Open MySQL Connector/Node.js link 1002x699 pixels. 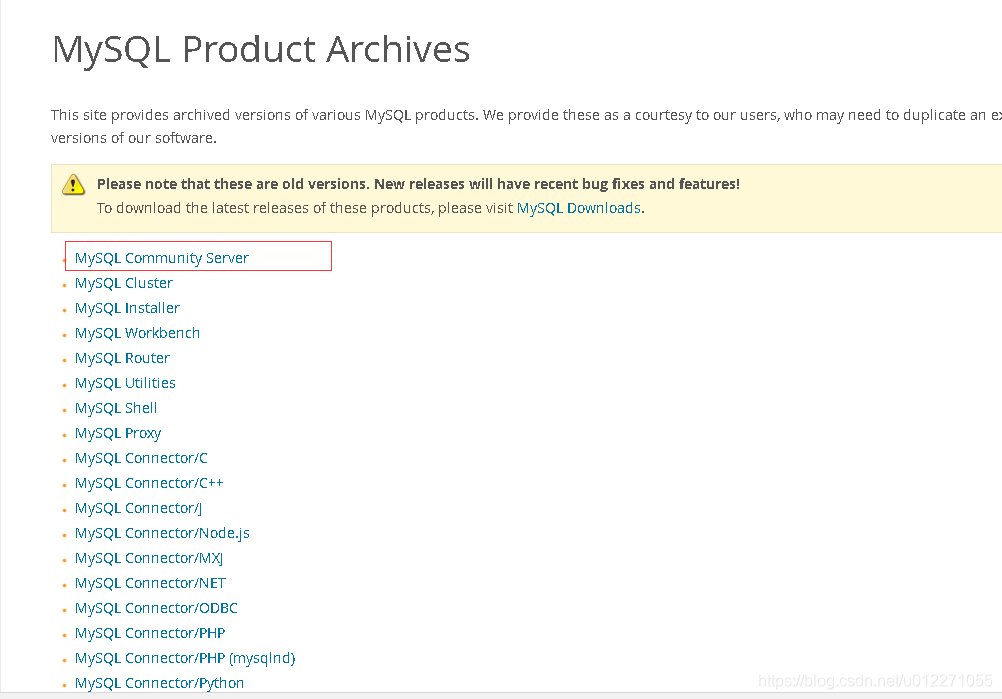click(162, 533)
